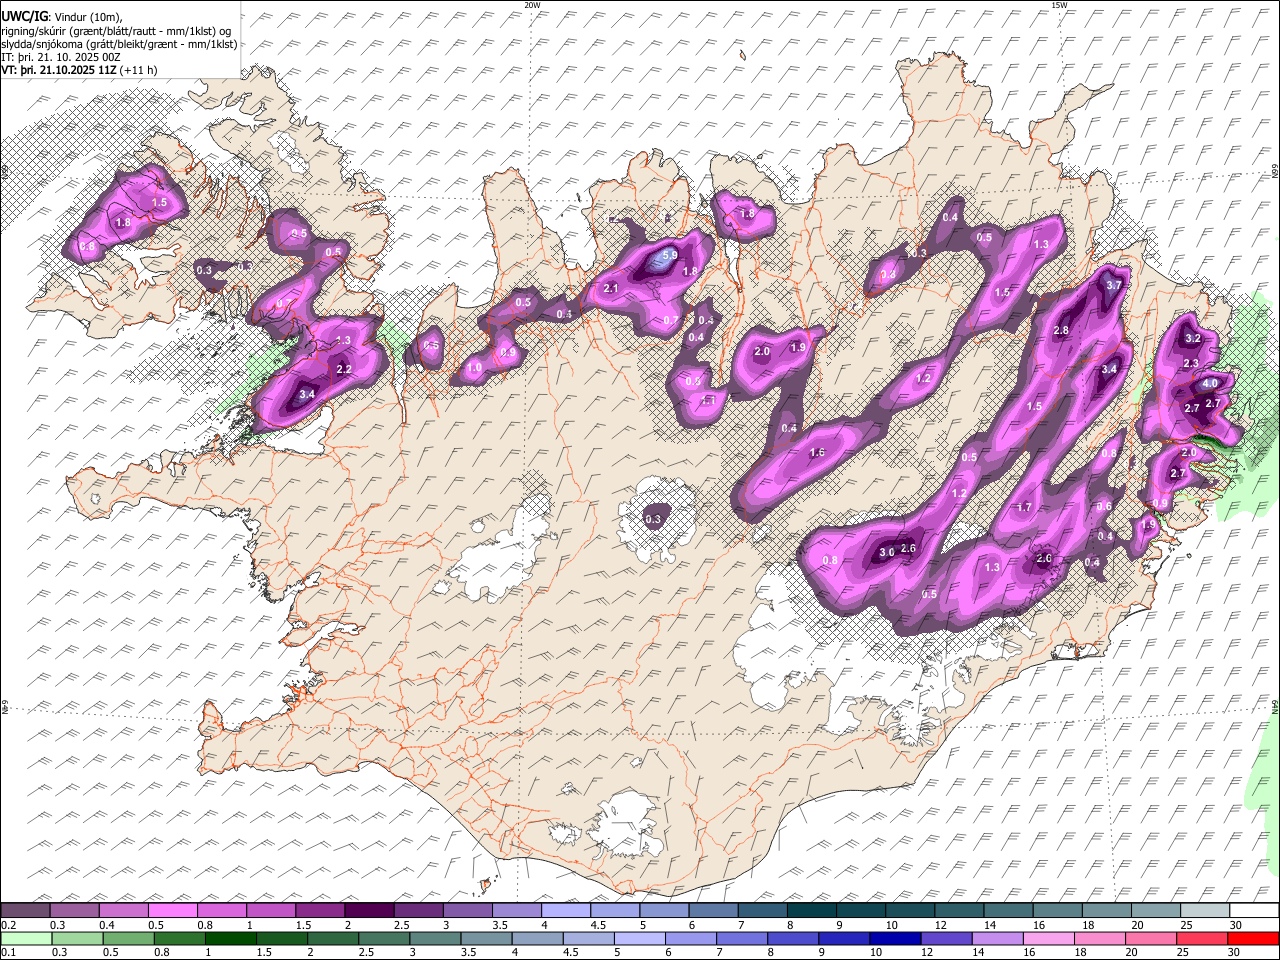This screenshot has width=1280, height=960.
Task: Pick the palest green 0.1 rain legend swatch
Action: point(25,938)
